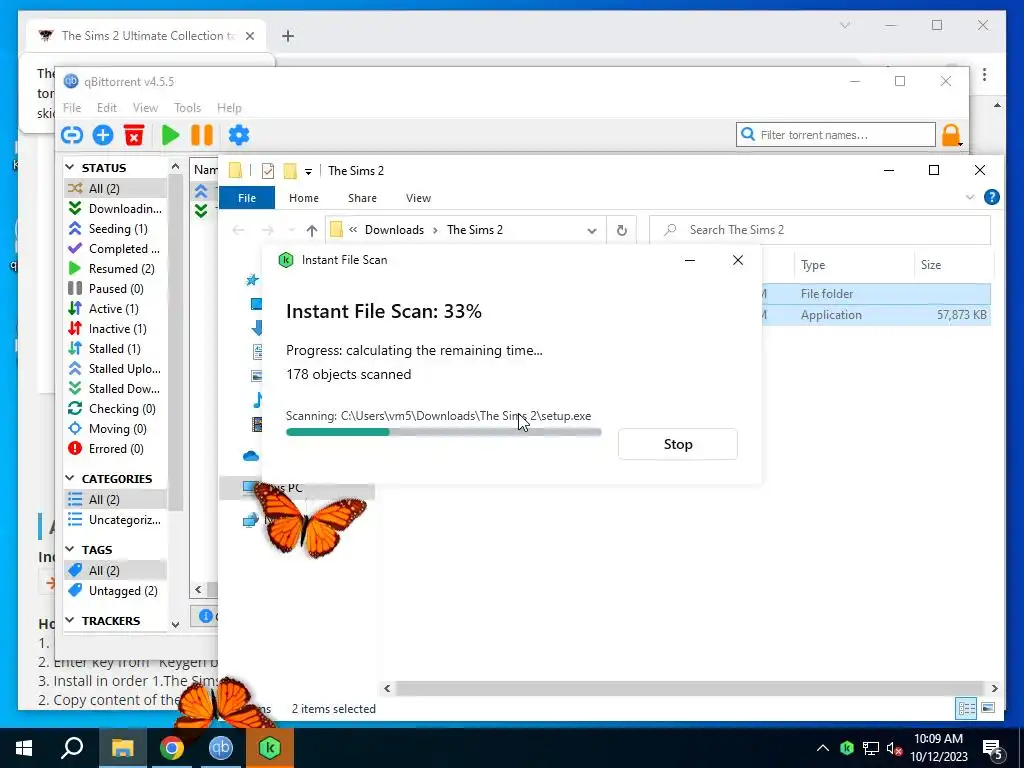Click Explorer Up one level arrow

[312, 231]
